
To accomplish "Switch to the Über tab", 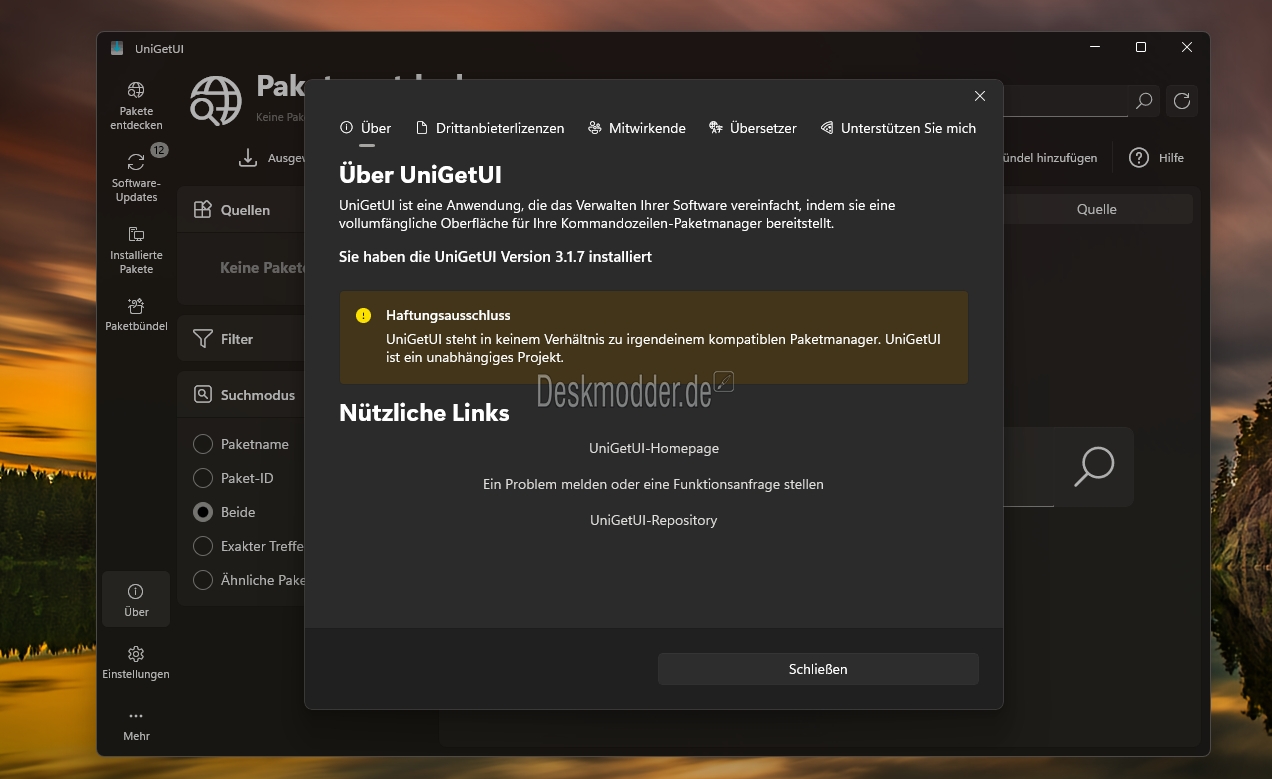I will (366, 128).
